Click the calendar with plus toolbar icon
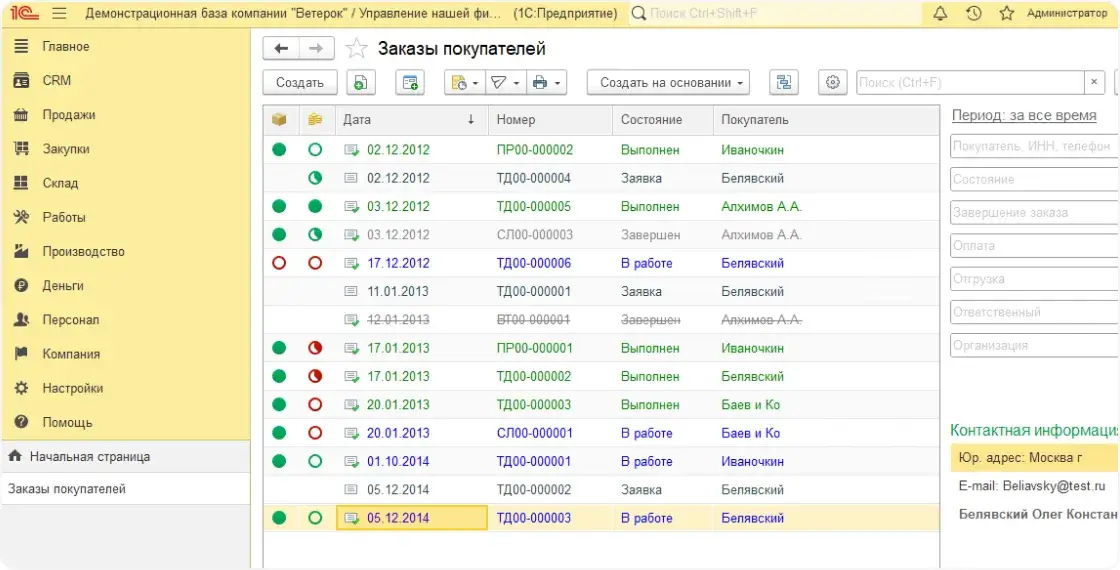 (x=410, y=82)
